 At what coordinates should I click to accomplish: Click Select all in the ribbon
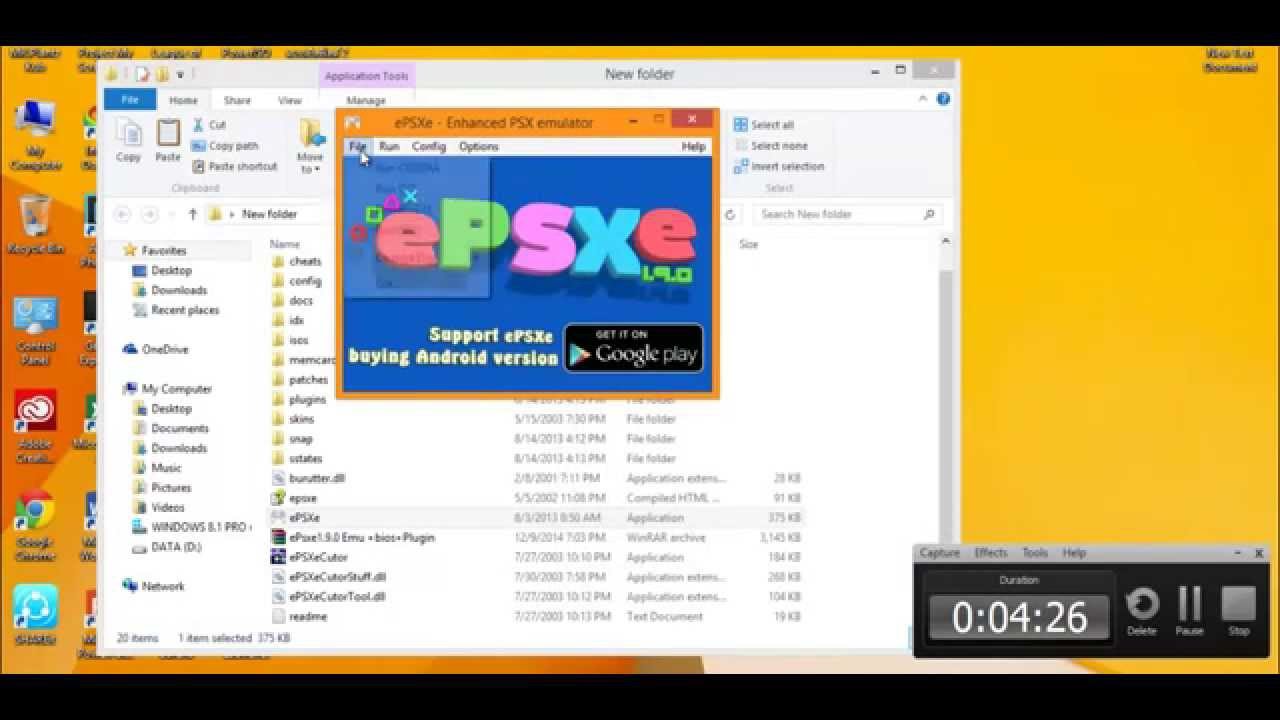coord(764,125)
